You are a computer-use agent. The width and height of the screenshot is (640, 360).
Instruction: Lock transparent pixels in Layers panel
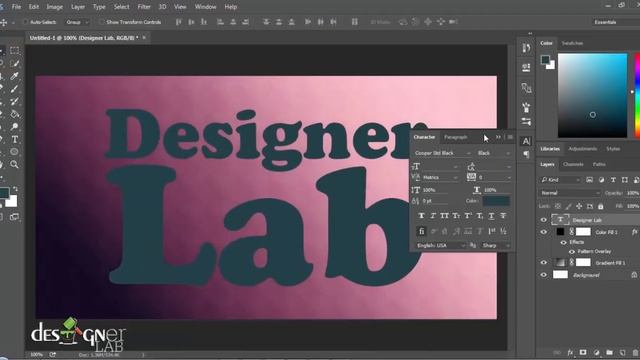click(558, 207)
